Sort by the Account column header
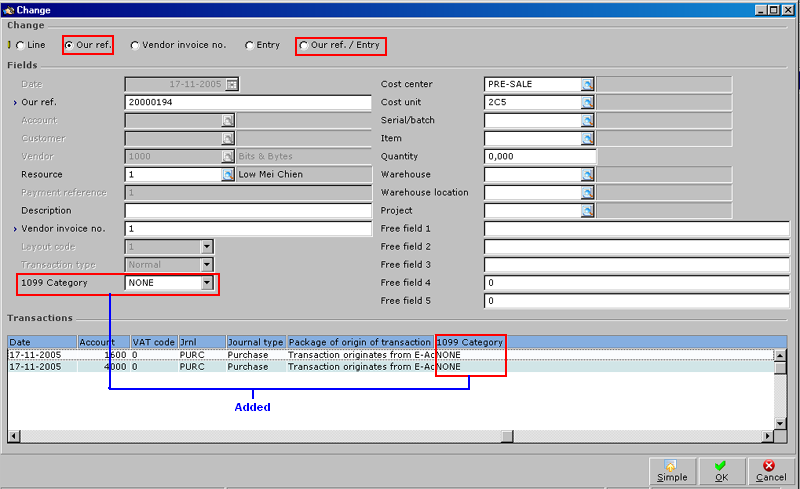The width and height of the screenshot is (800, 489). point(104,342)
